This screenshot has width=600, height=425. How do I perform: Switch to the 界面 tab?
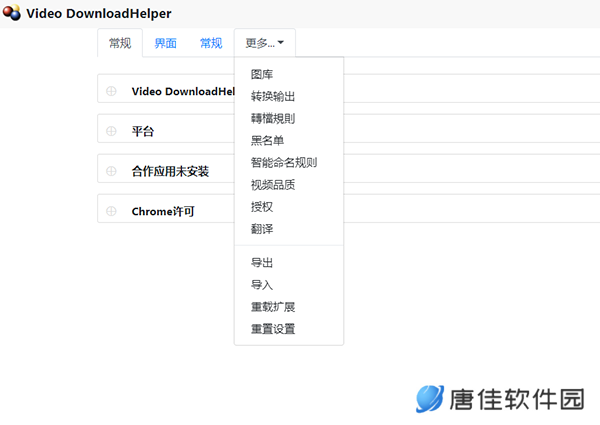[x=165, y=43]
